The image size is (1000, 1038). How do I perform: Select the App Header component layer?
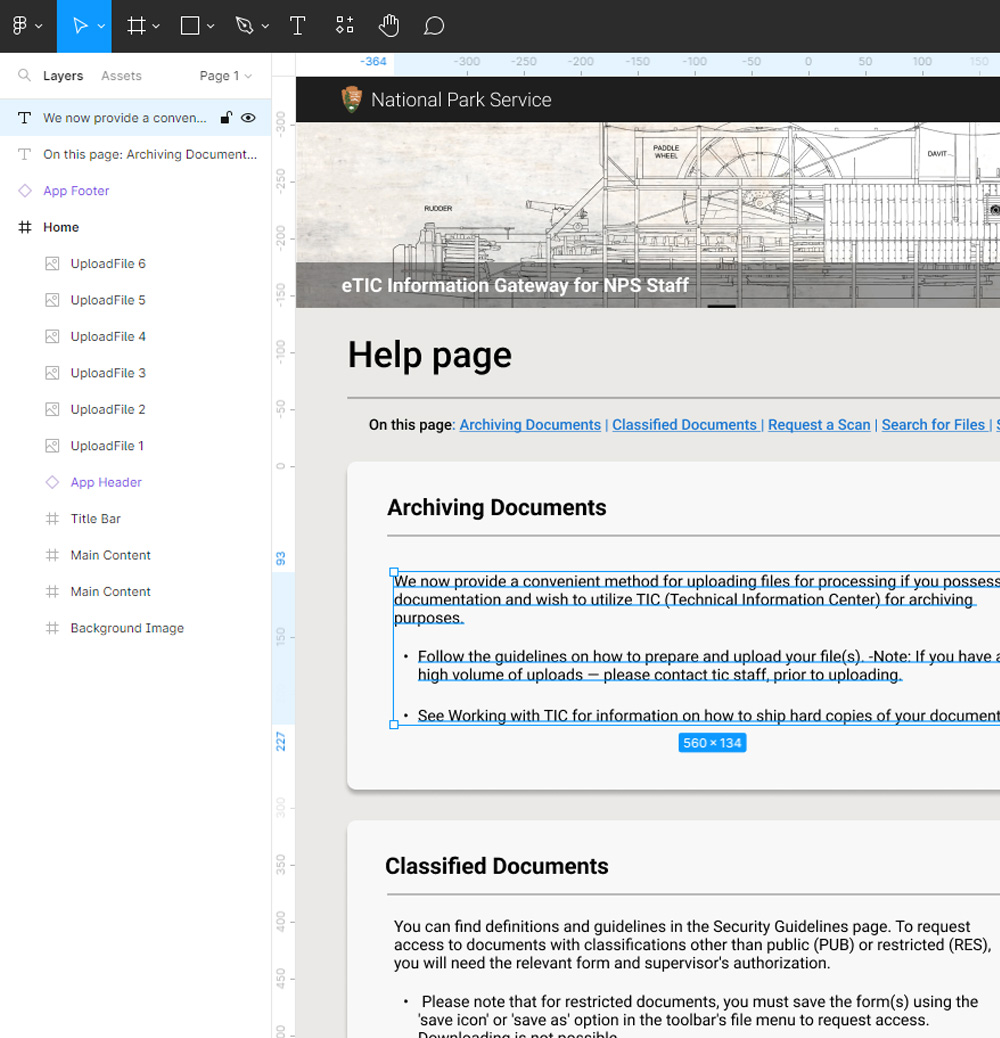pyautogui.click(x=135, y=482)
